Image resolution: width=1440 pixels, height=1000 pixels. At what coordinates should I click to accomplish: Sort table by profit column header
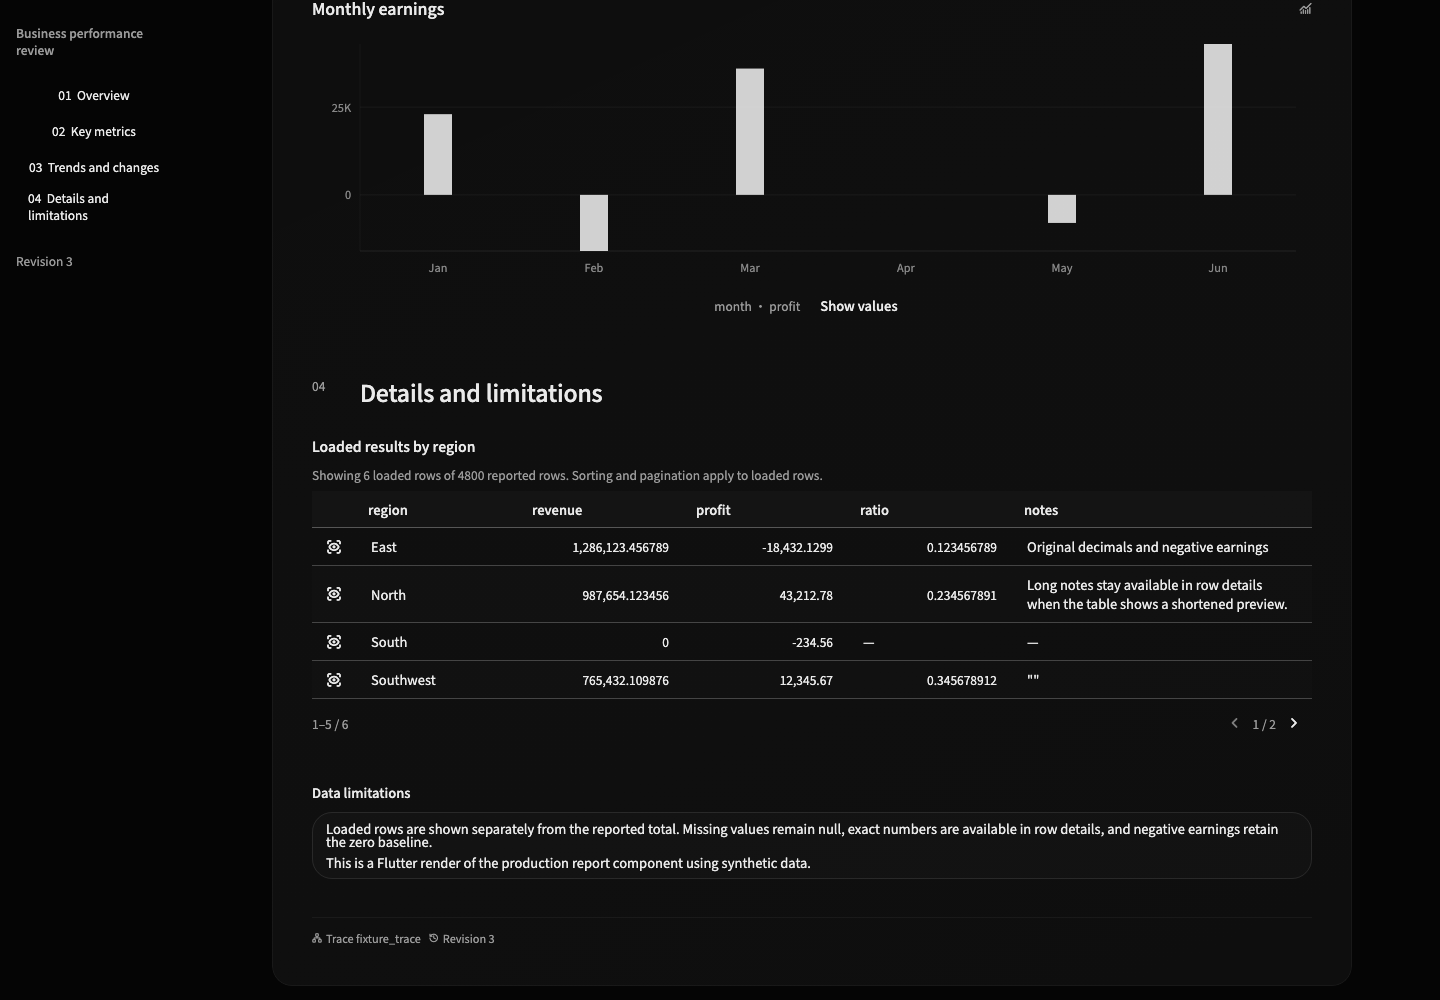click(713, 510)
